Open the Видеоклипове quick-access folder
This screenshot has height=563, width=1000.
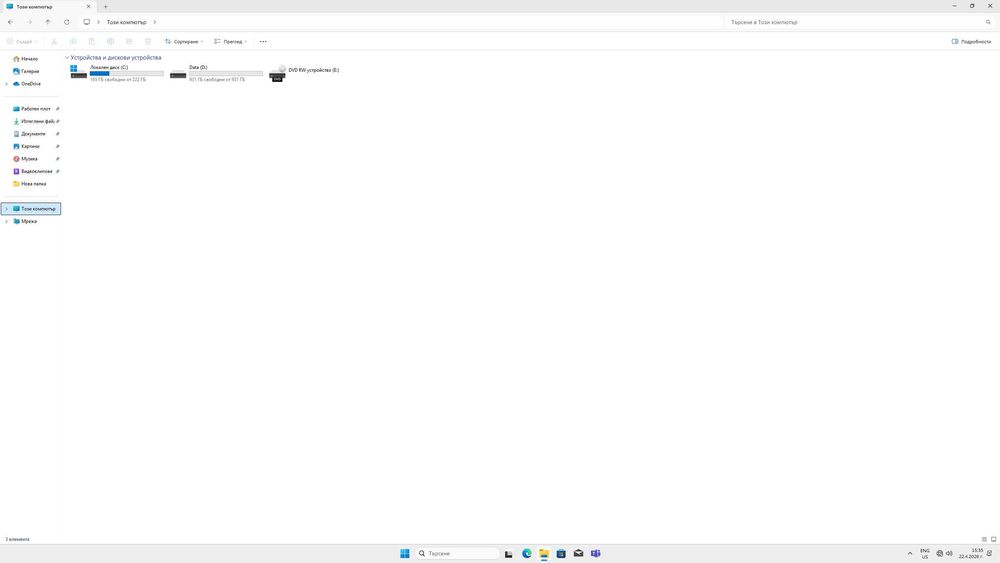(36, 172)
